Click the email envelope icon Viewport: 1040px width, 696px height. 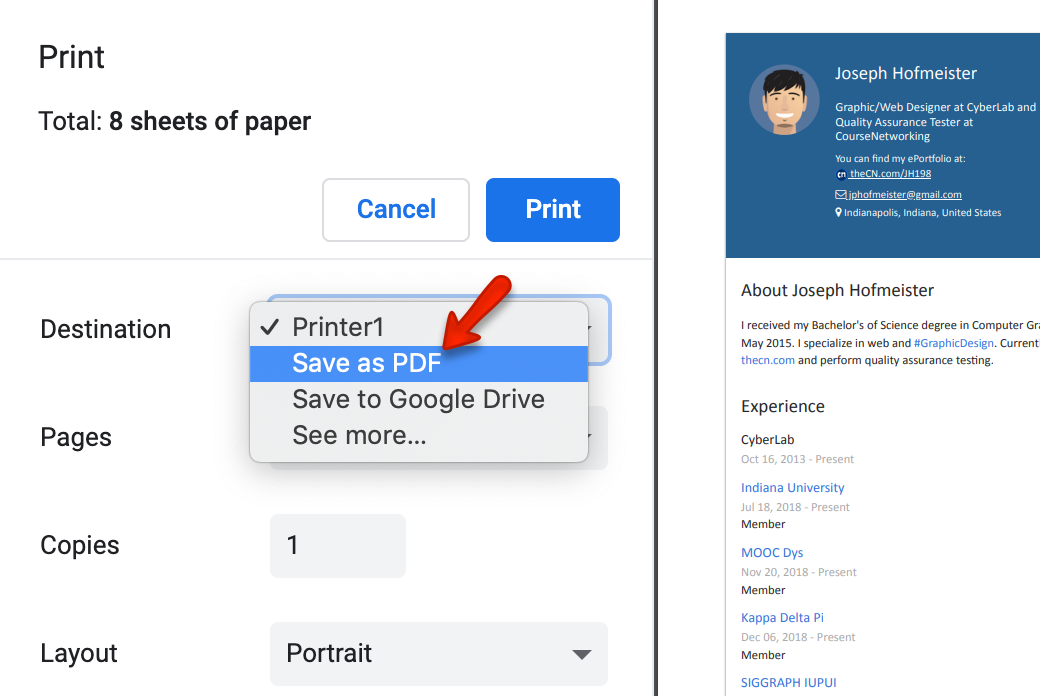click(x=839, y=194)
